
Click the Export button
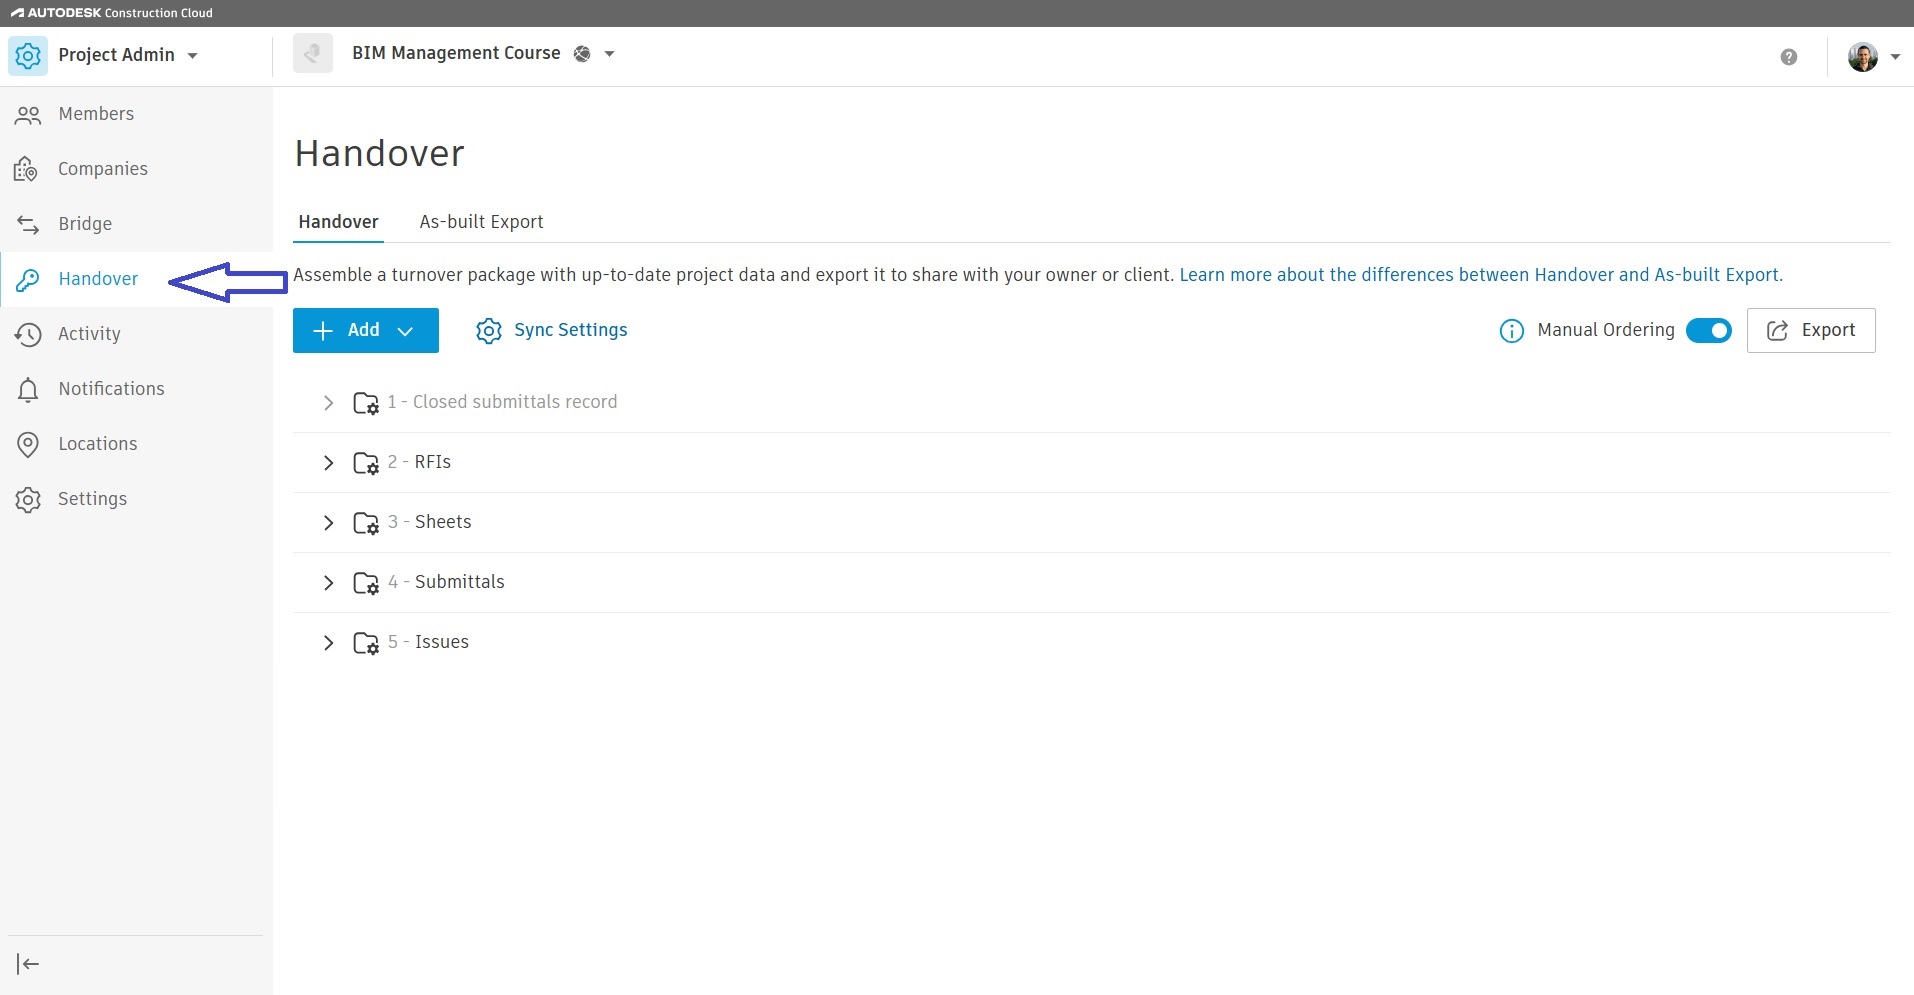[1810, 331]
